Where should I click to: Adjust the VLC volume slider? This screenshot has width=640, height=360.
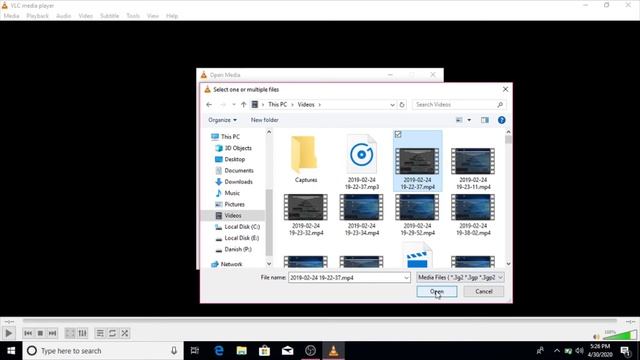pos(620,335)
